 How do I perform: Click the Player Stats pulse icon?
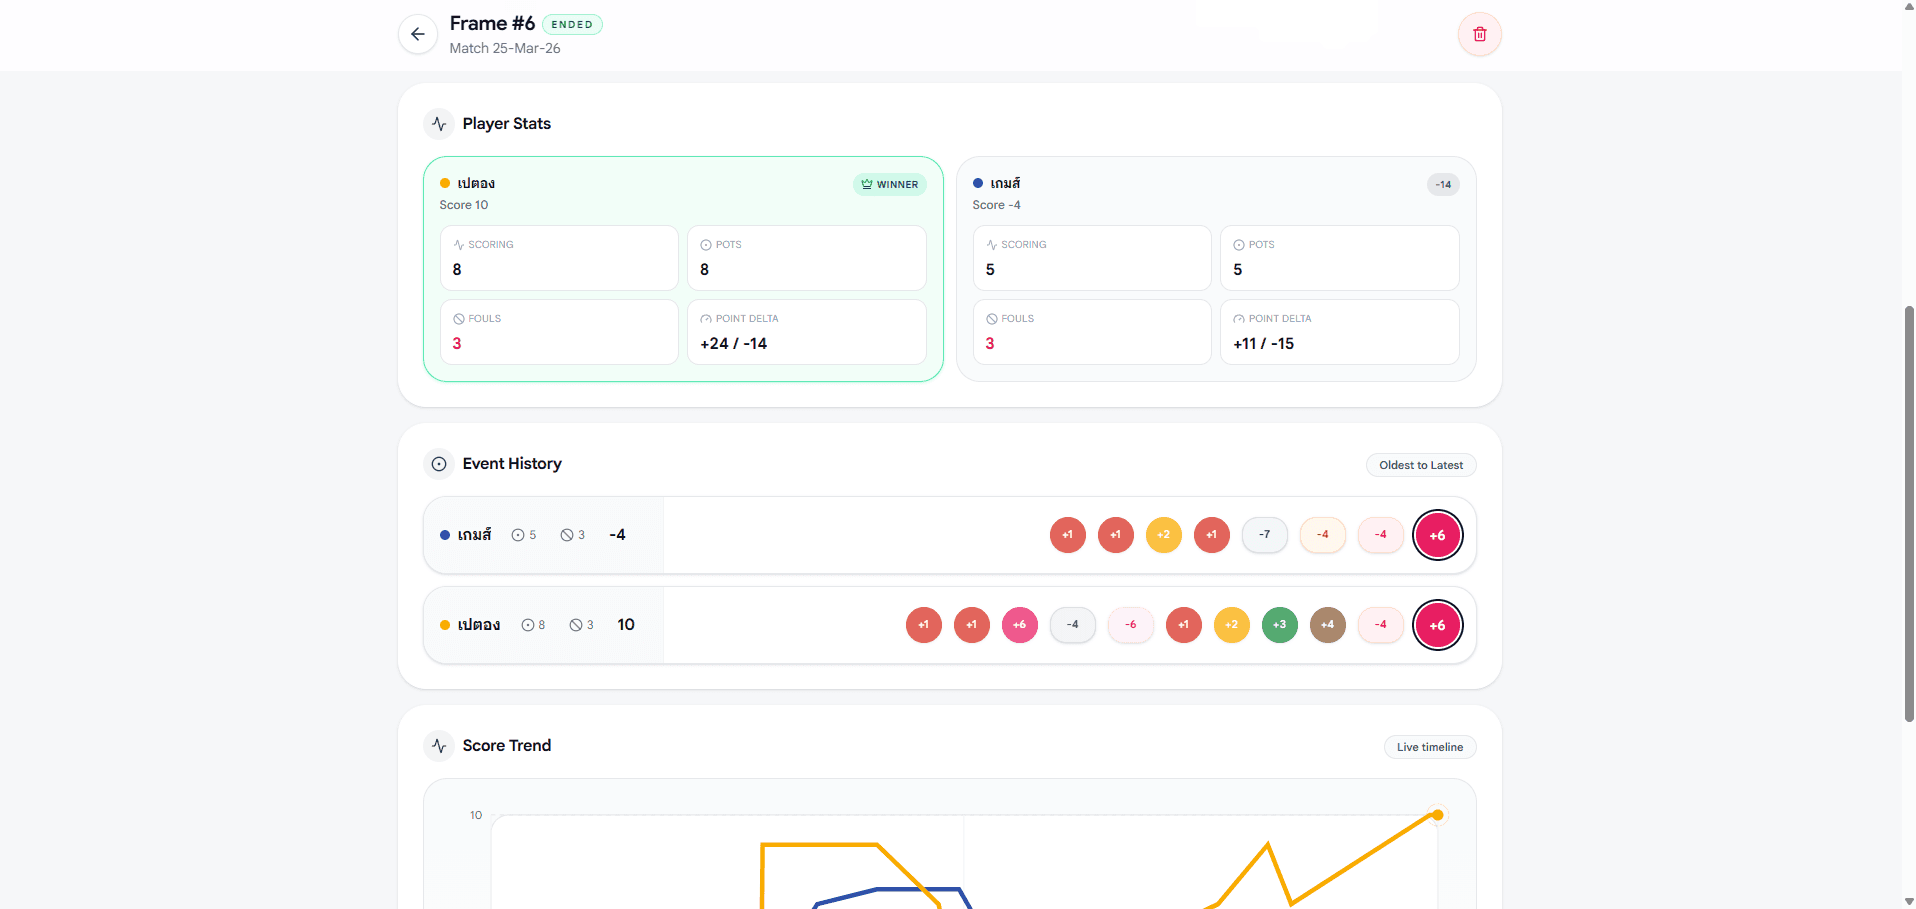439,124
